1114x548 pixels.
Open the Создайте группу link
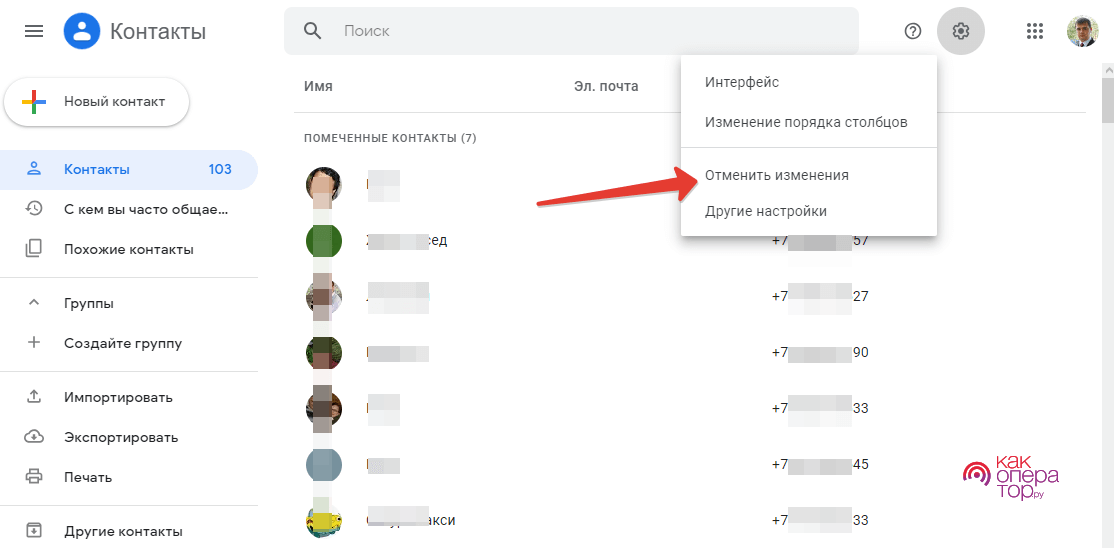tap(123, 343)
